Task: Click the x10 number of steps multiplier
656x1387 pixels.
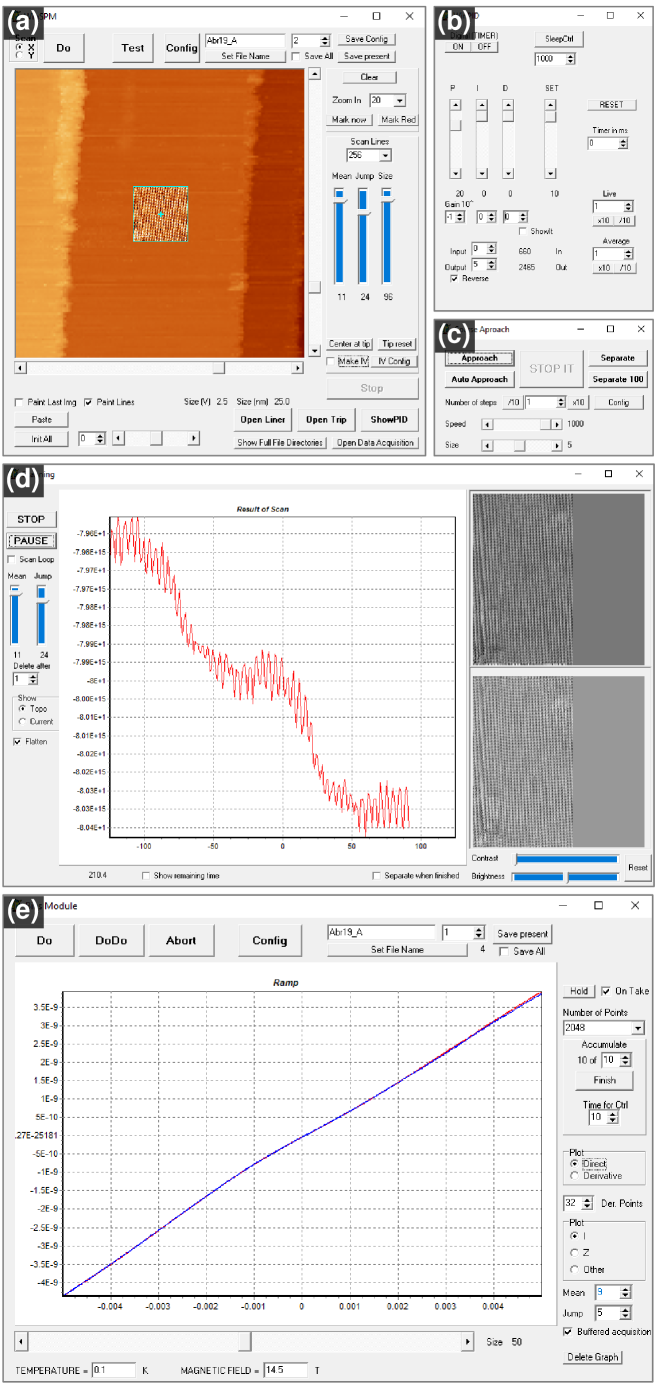Action: 577,401
